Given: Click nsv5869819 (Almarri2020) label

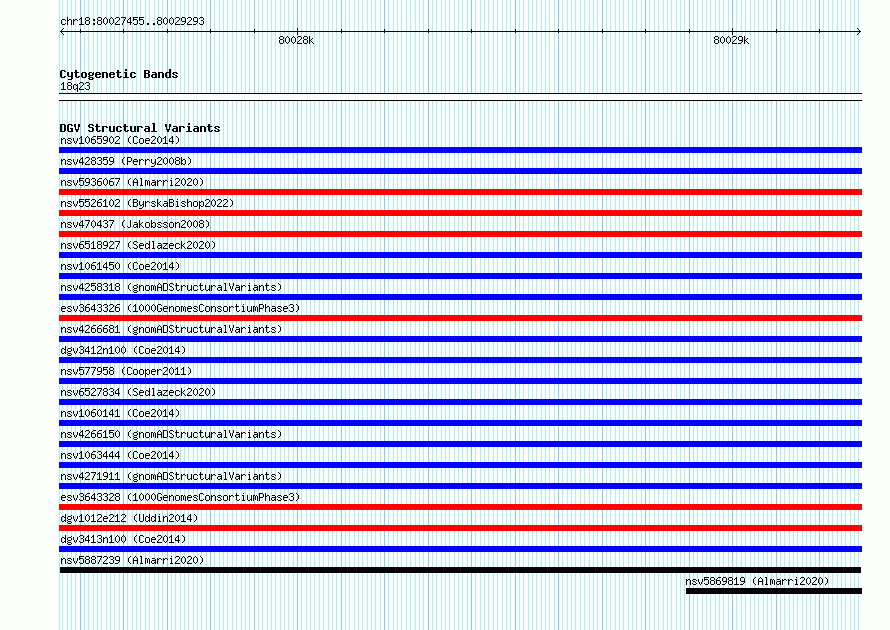Looking at the screenshot, I should coord(757,581).
